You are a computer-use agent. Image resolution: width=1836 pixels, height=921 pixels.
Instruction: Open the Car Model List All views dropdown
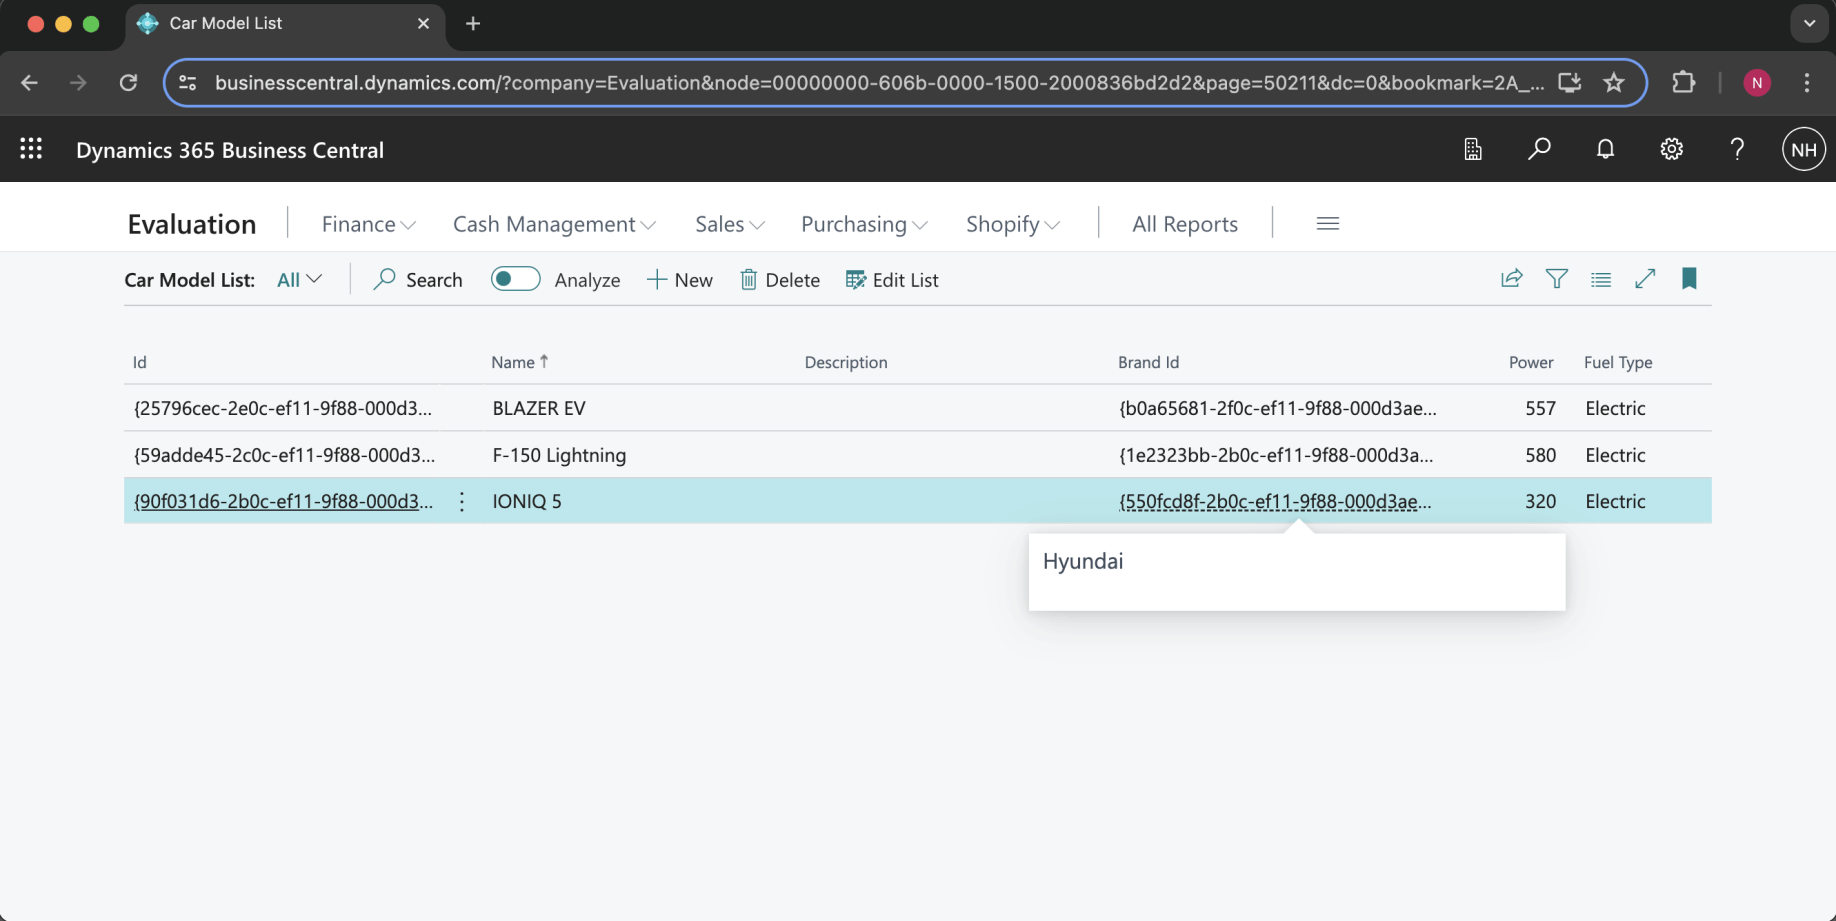coord(299,280)
